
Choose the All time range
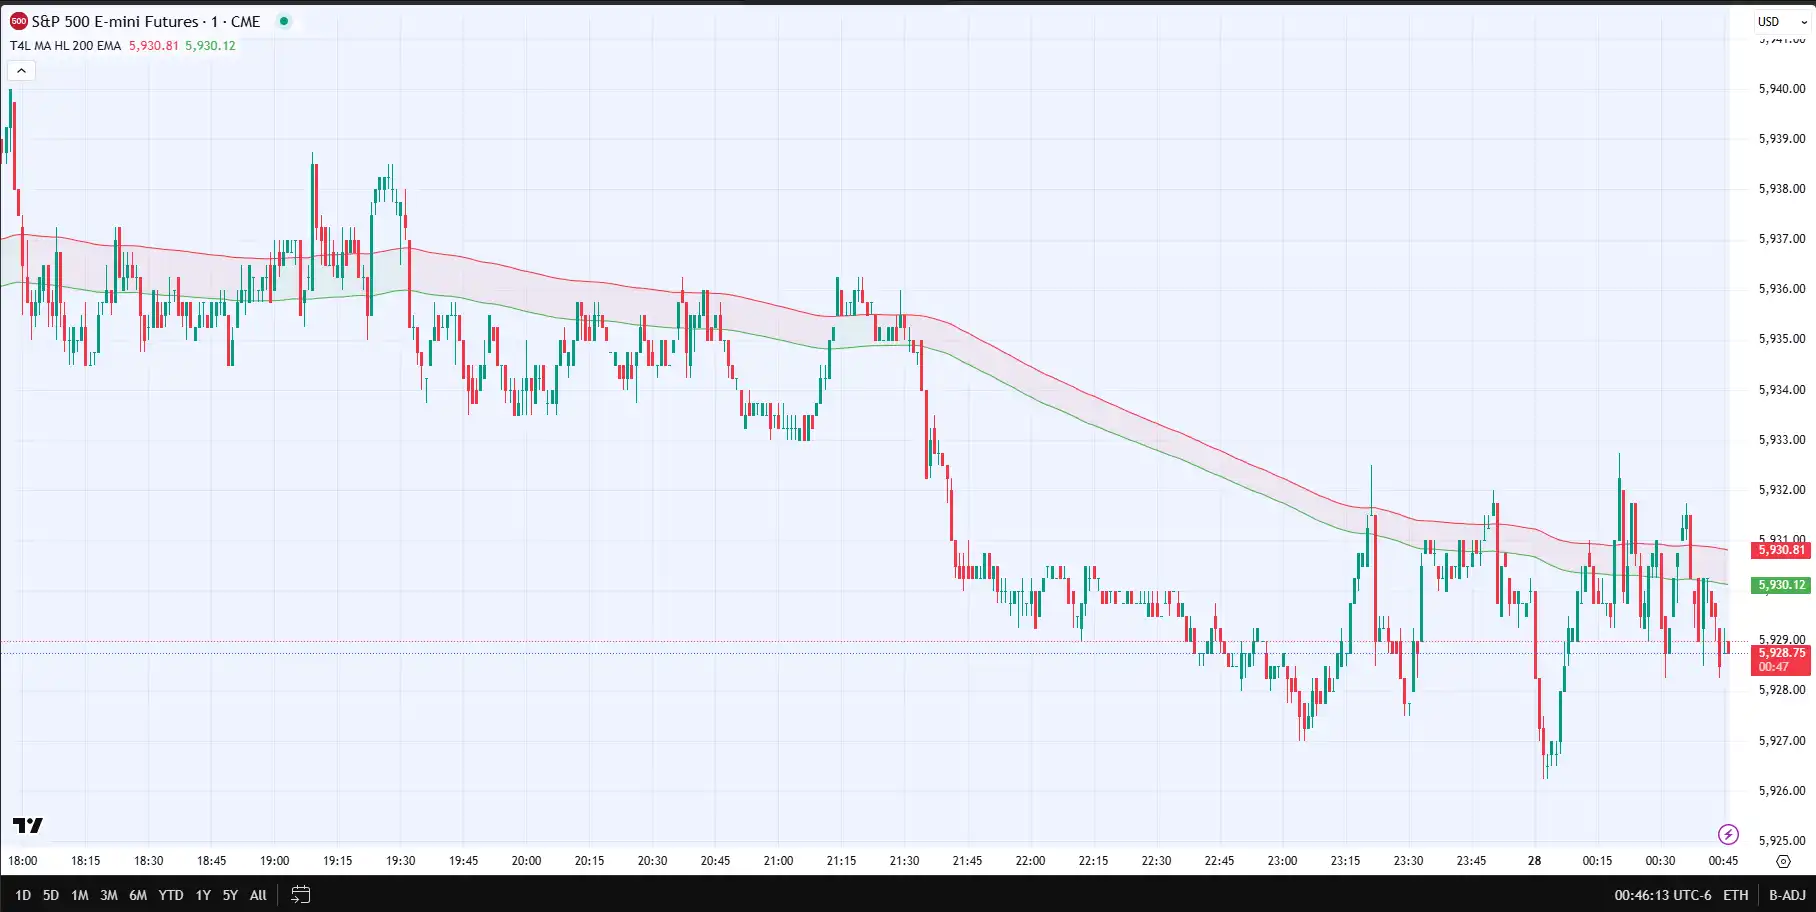pyautogui.click(x=258, y=895)
